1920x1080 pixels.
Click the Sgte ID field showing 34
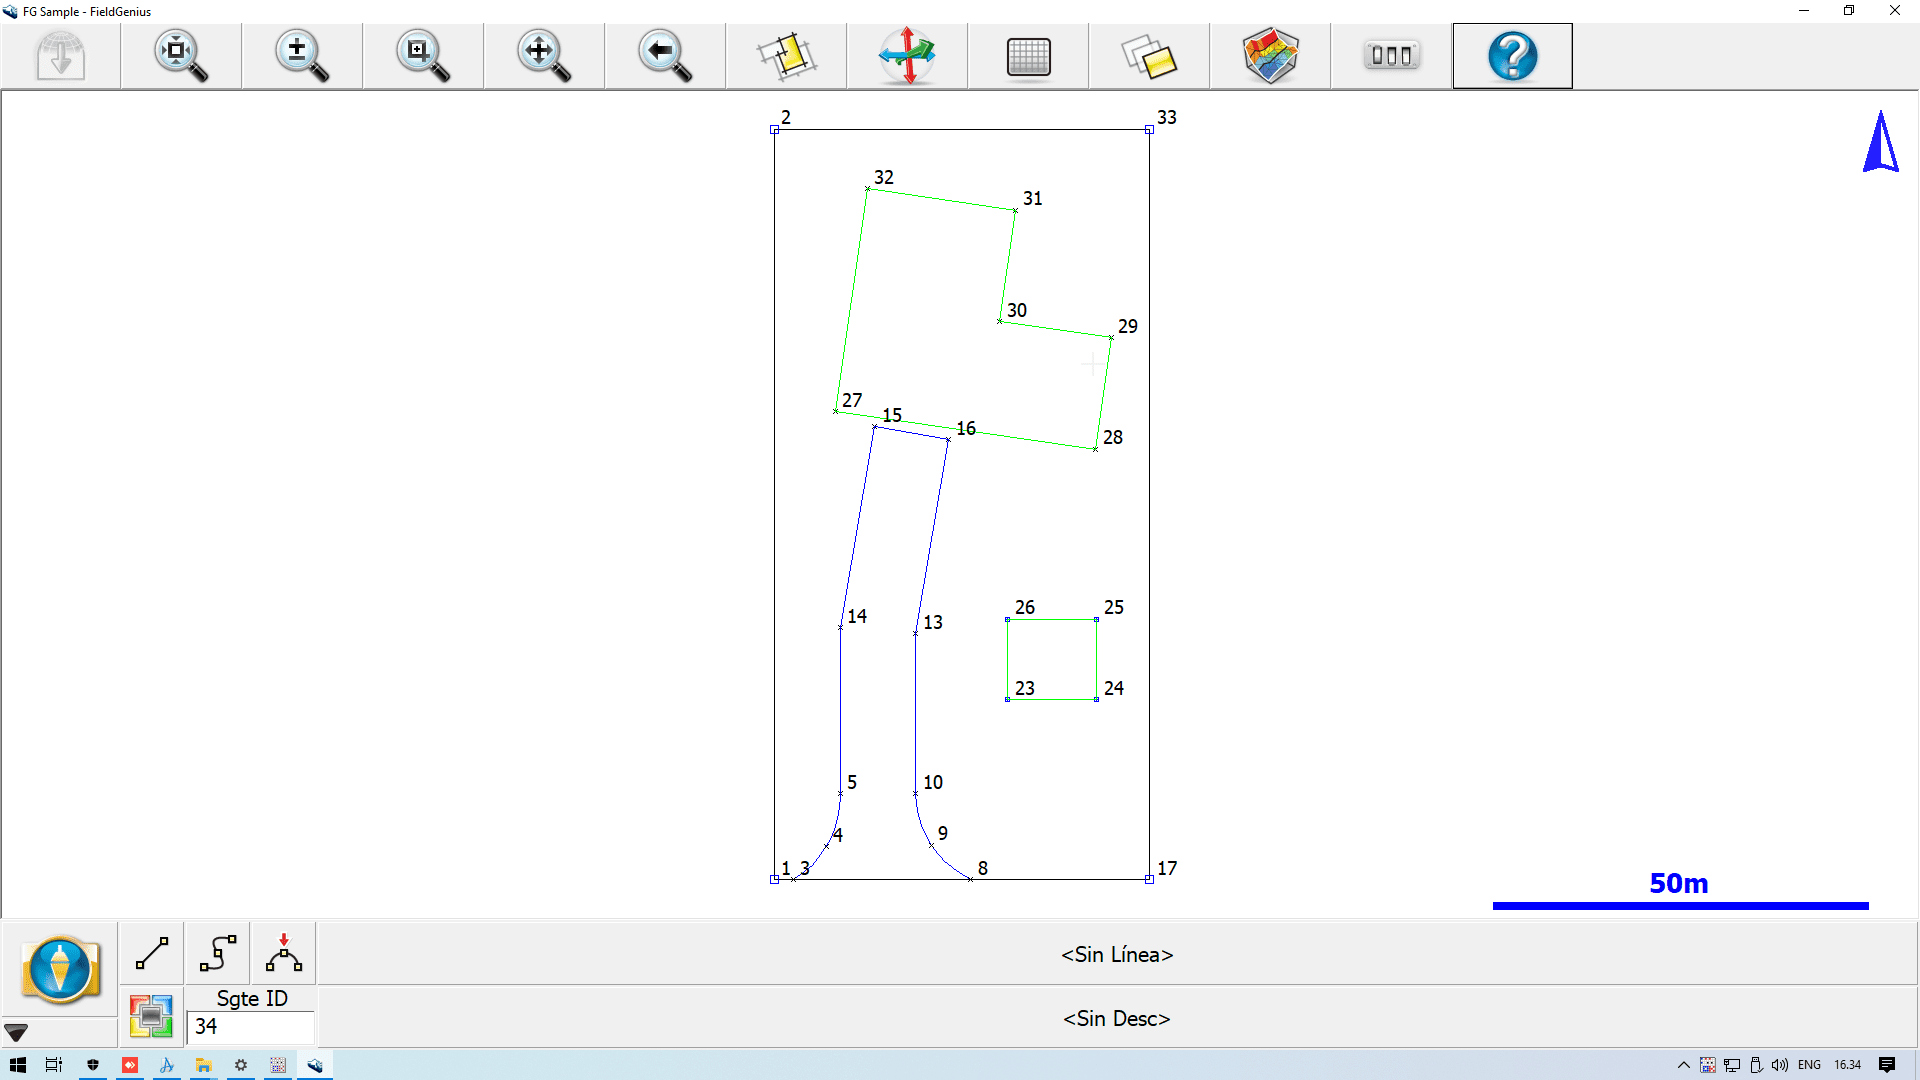250,1027
